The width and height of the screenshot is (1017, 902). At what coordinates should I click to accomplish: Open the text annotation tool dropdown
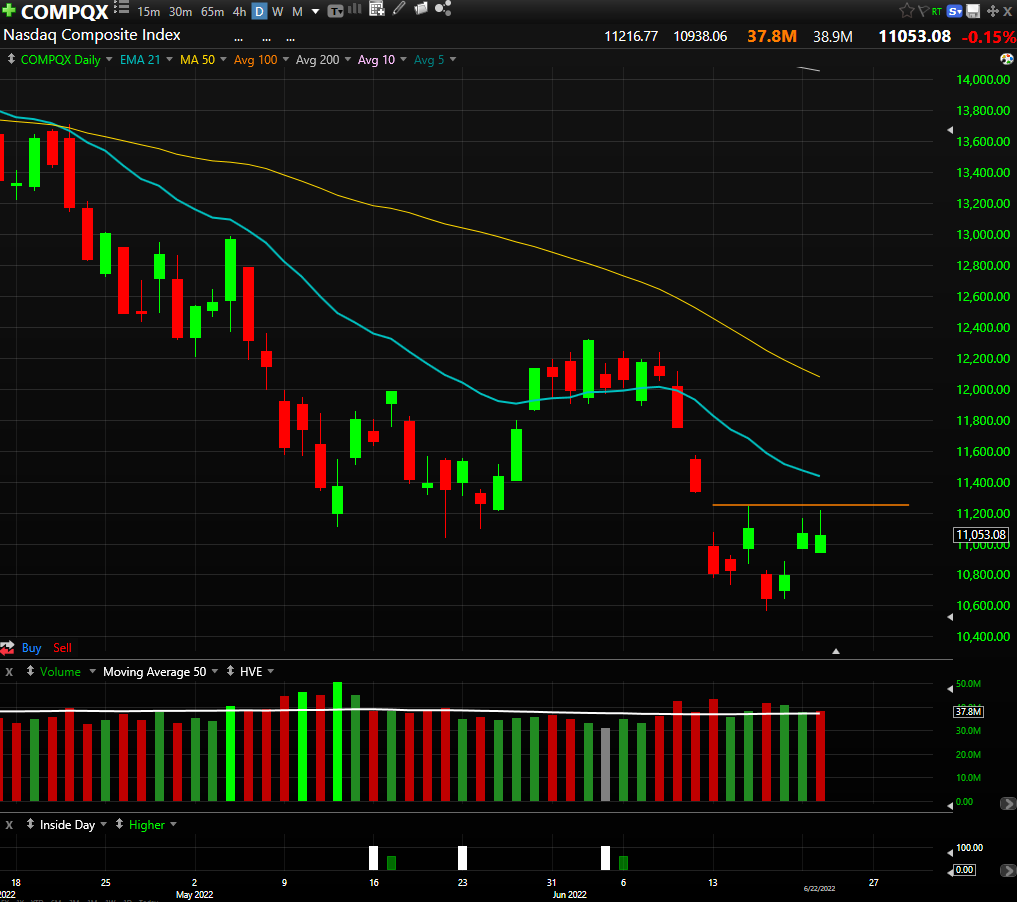pos(335,11)
